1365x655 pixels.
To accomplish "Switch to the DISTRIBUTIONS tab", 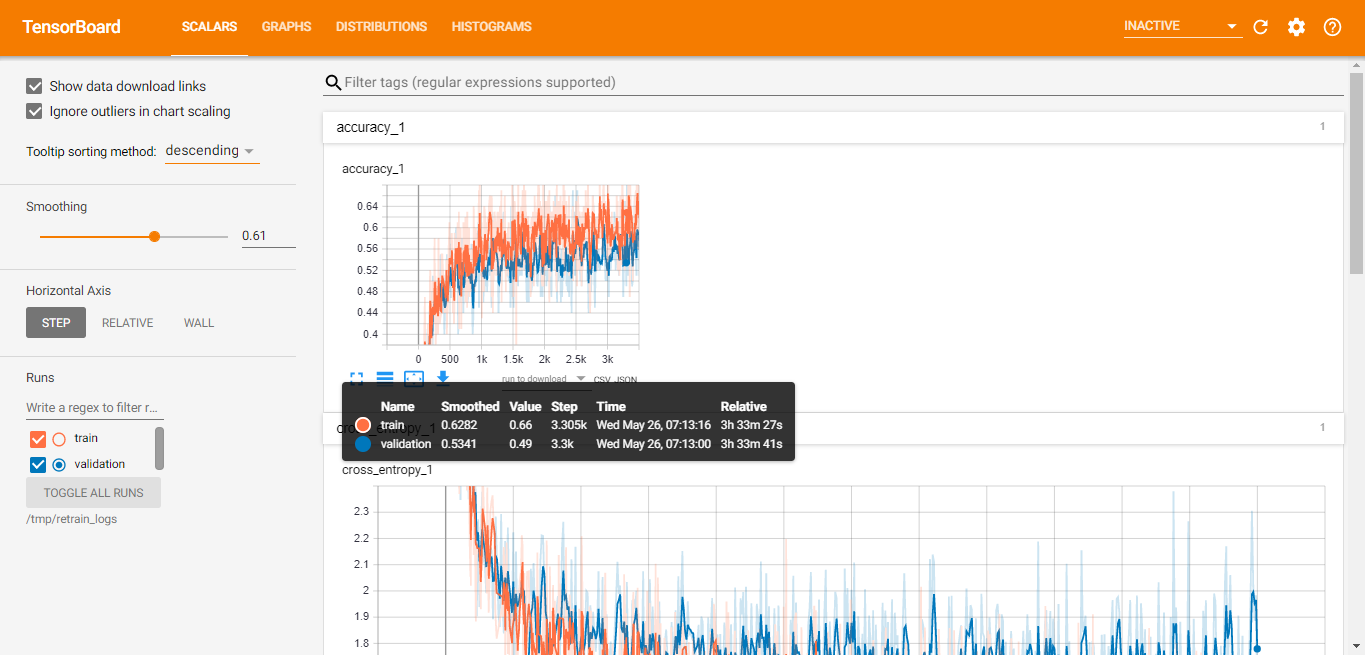I will tap(381, 27).
